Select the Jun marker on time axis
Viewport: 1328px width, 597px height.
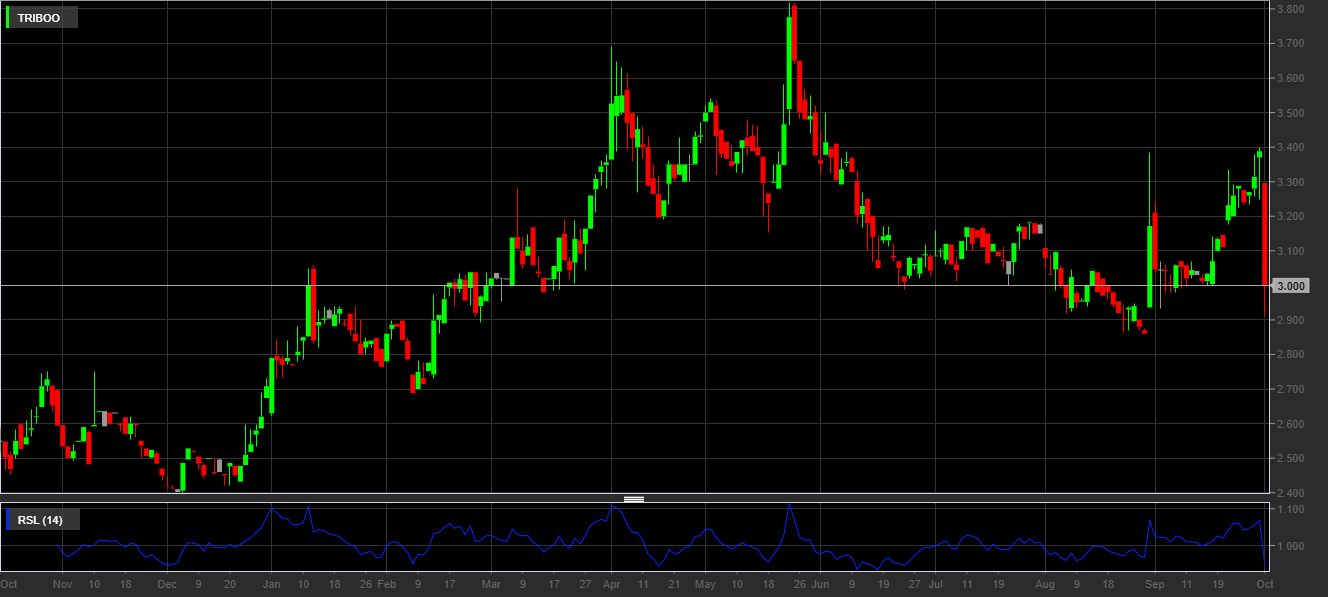(x=820, y=584)
